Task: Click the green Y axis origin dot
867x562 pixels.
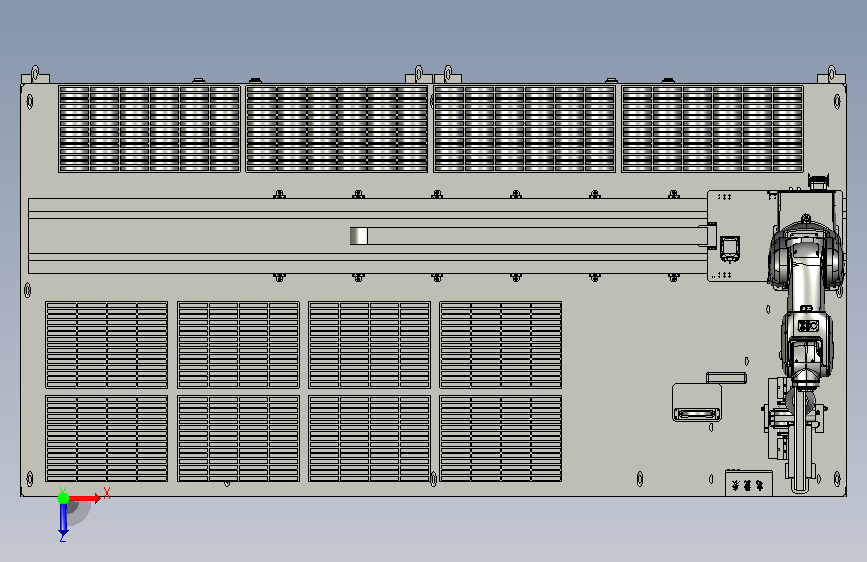Action: (x=64, y=498)
